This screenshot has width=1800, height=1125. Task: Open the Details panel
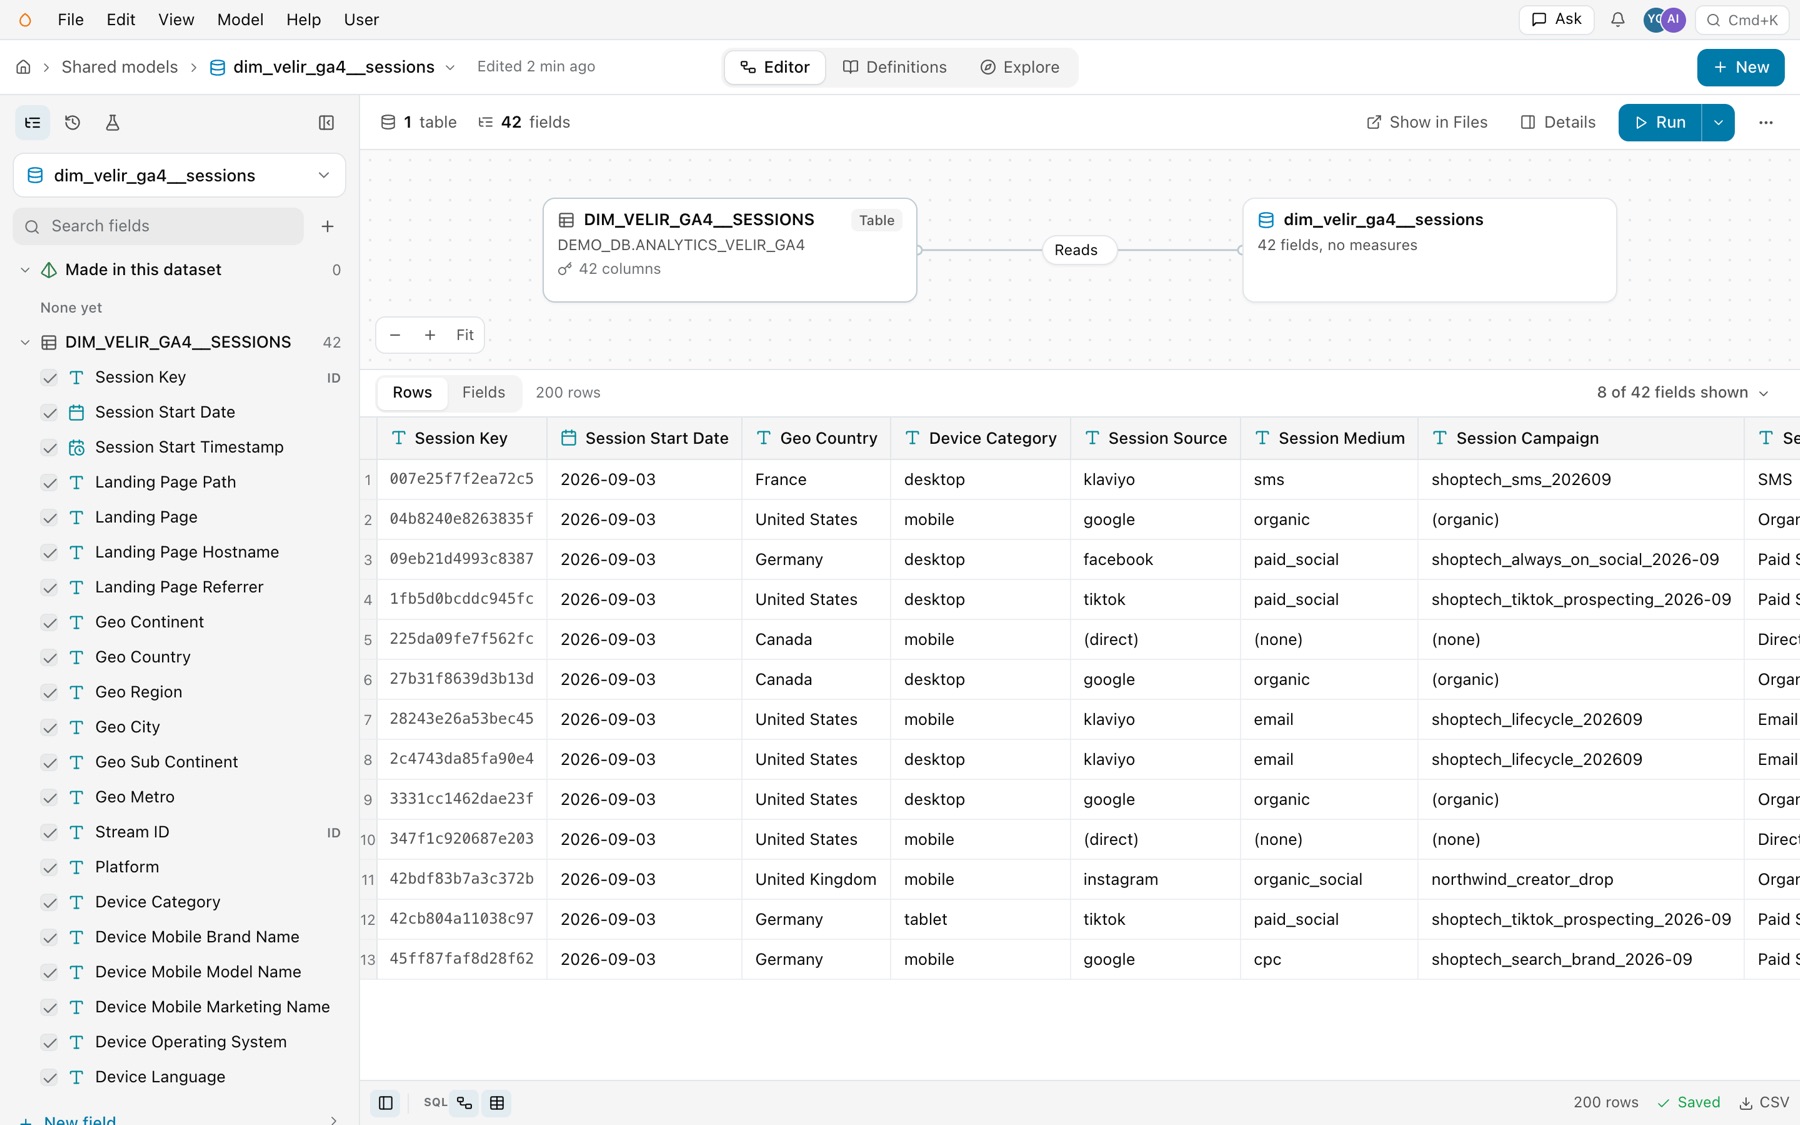pos(1558,122)
